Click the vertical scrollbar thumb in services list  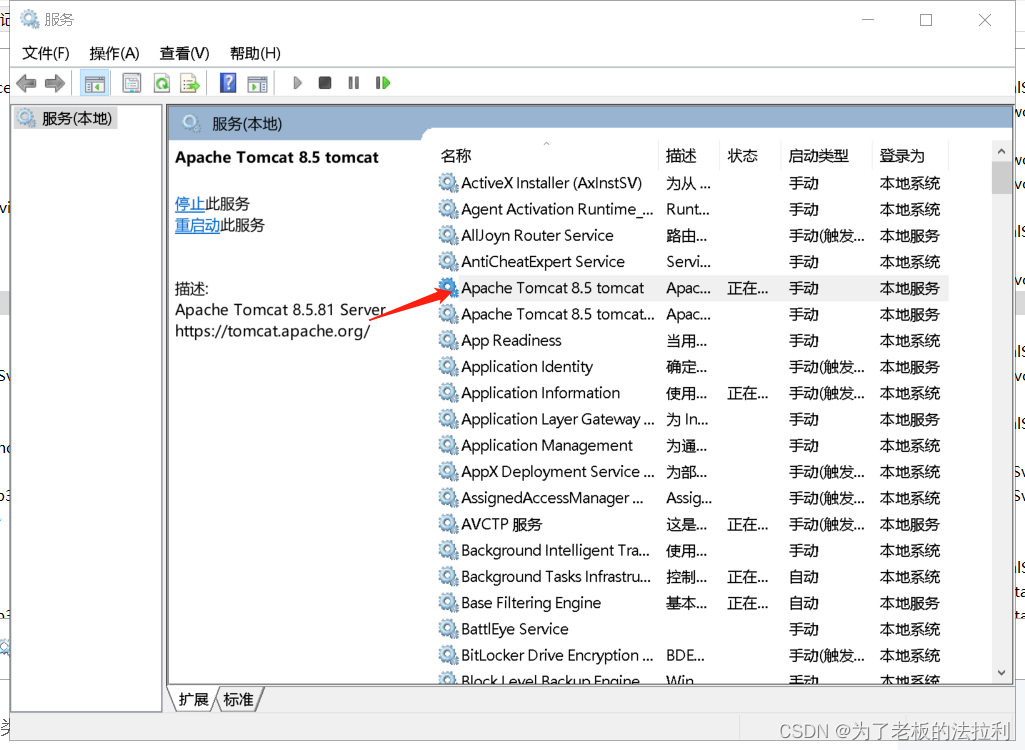pos(1001,177)
